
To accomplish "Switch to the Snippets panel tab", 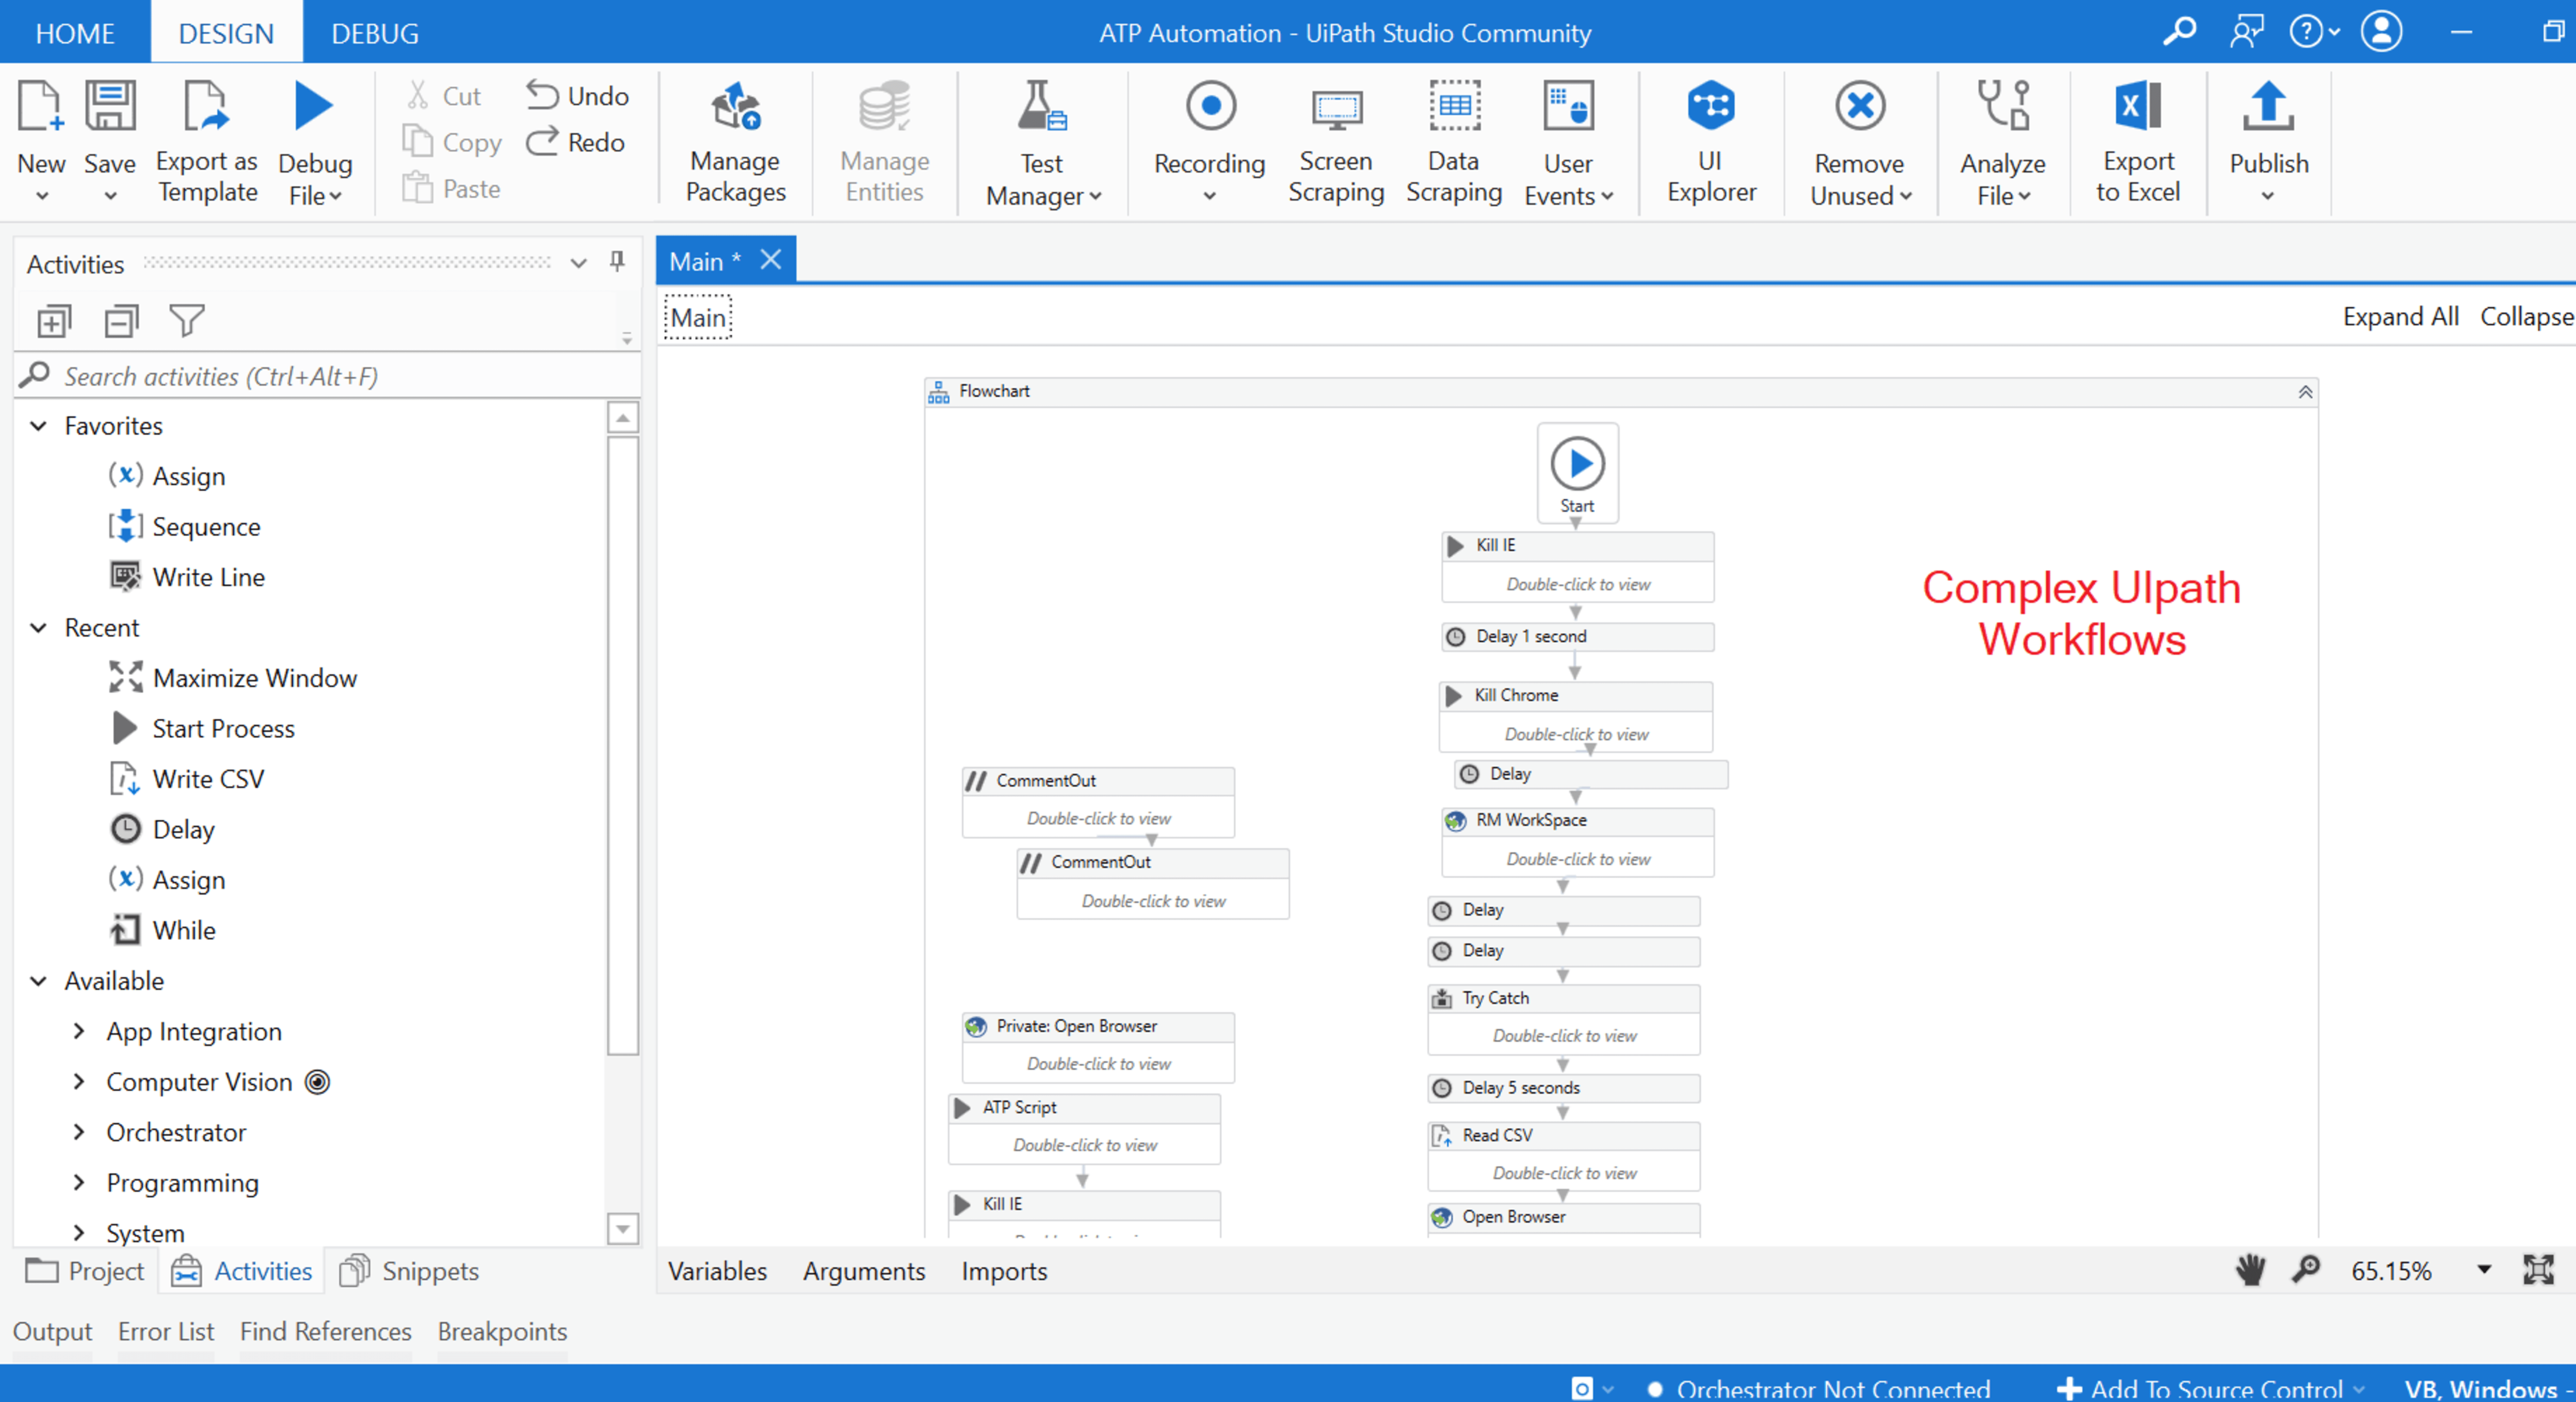I will click(x=409, y=1271).
